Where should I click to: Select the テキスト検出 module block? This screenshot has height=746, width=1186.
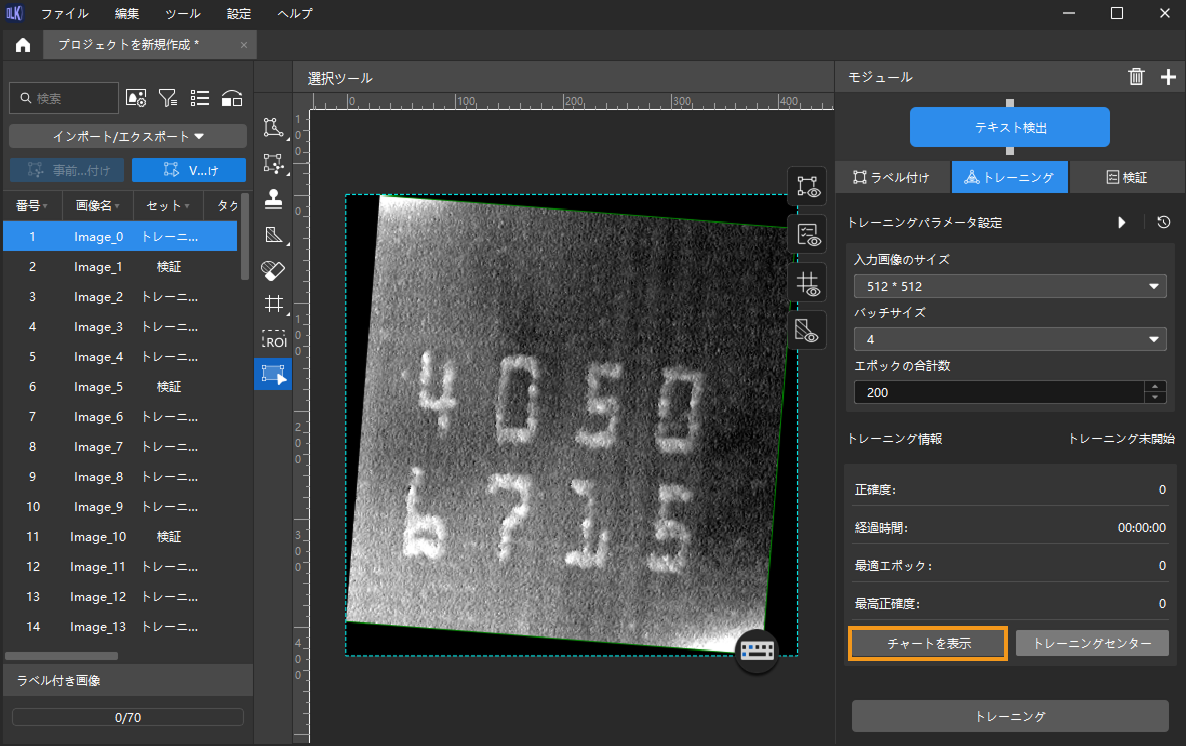point(1010,127)
